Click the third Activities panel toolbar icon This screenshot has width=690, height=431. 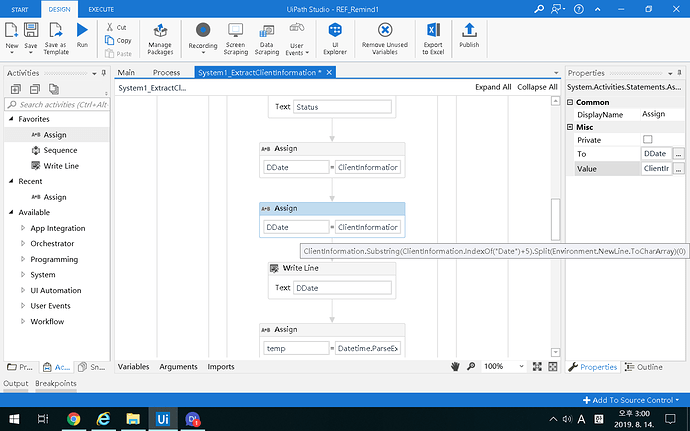tap(54, 89)
